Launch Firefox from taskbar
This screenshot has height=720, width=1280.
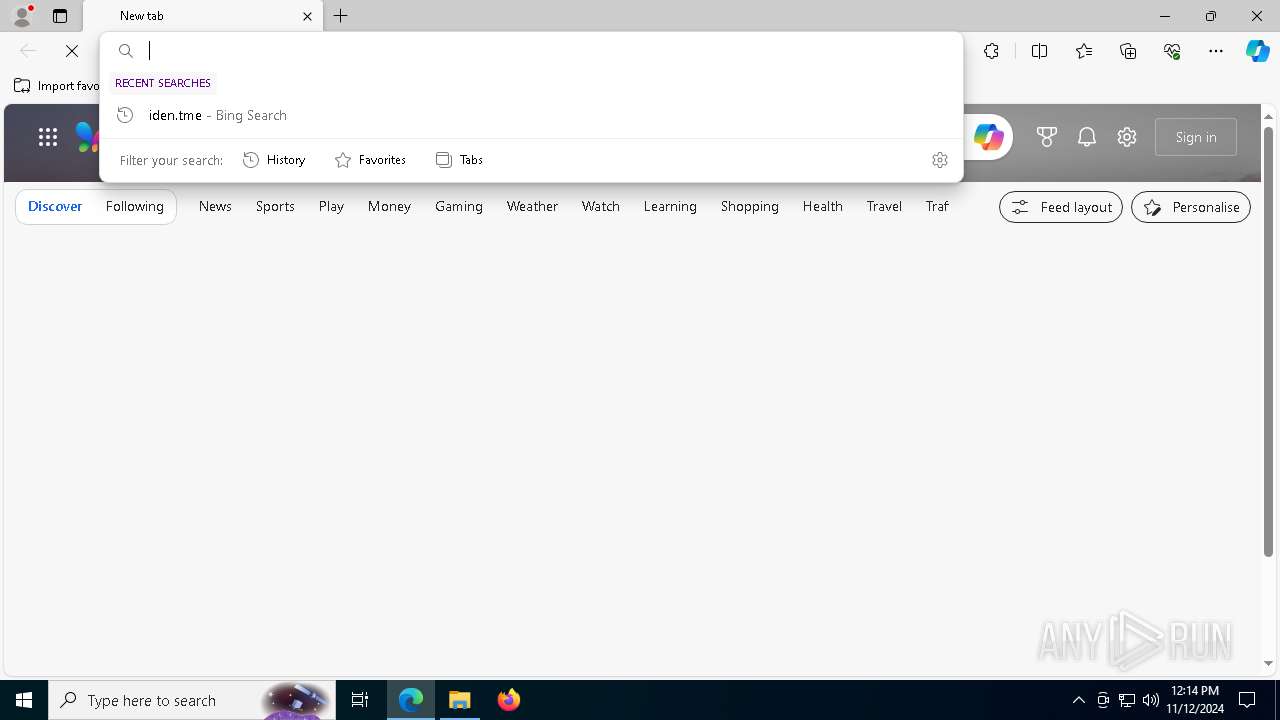tap(509, 700)
